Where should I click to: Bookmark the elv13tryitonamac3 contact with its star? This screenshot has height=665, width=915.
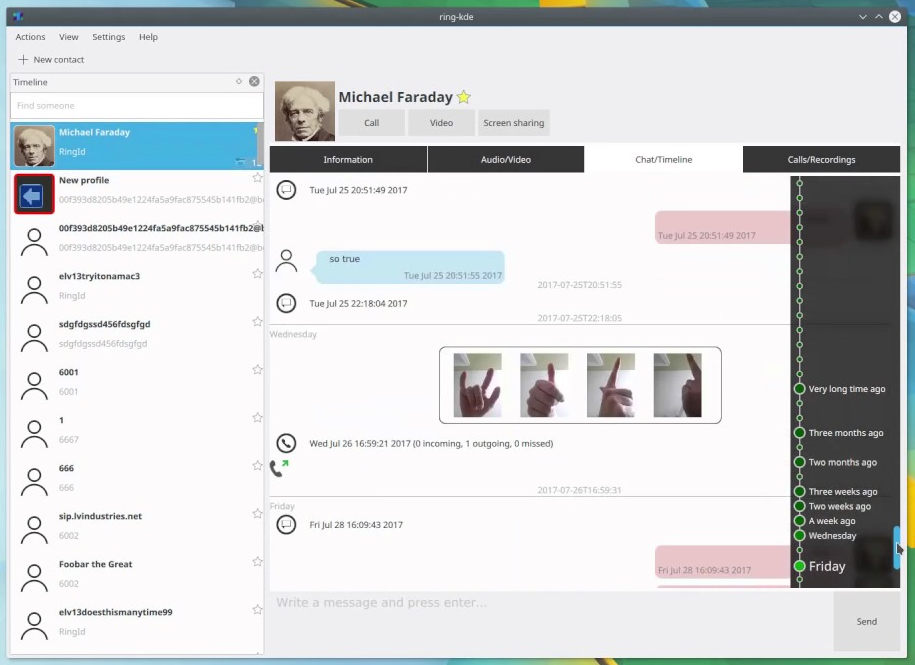[x=257, y=274]
